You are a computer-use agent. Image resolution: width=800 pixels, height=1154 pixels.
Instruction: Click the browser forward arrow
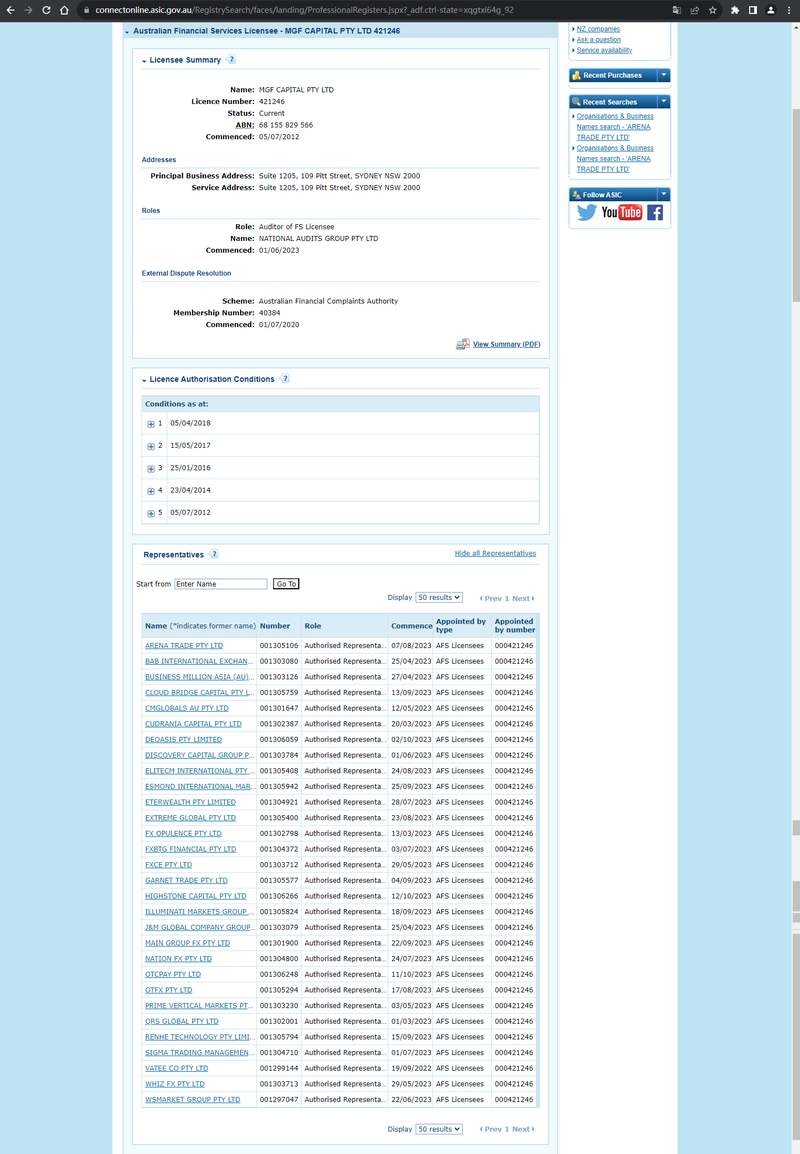29,10
